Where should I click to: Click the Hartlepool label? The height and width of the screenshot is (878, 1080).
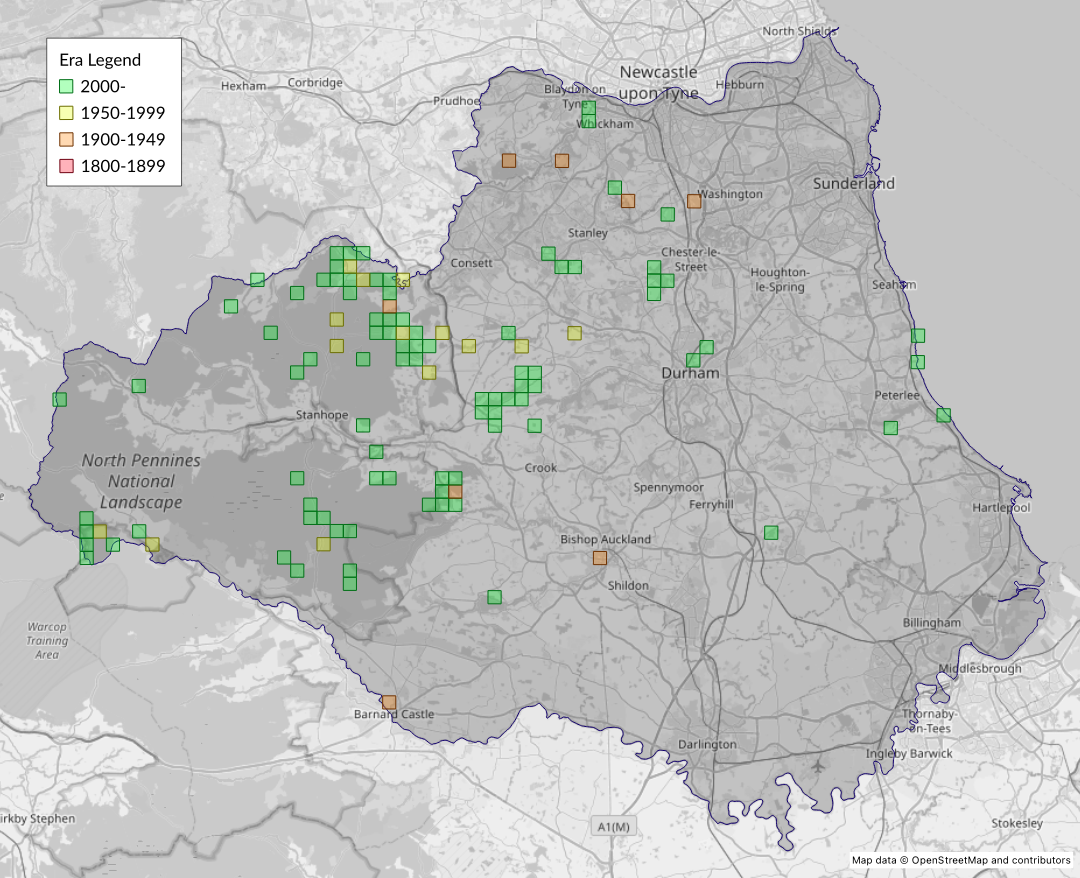point(1001,508)
